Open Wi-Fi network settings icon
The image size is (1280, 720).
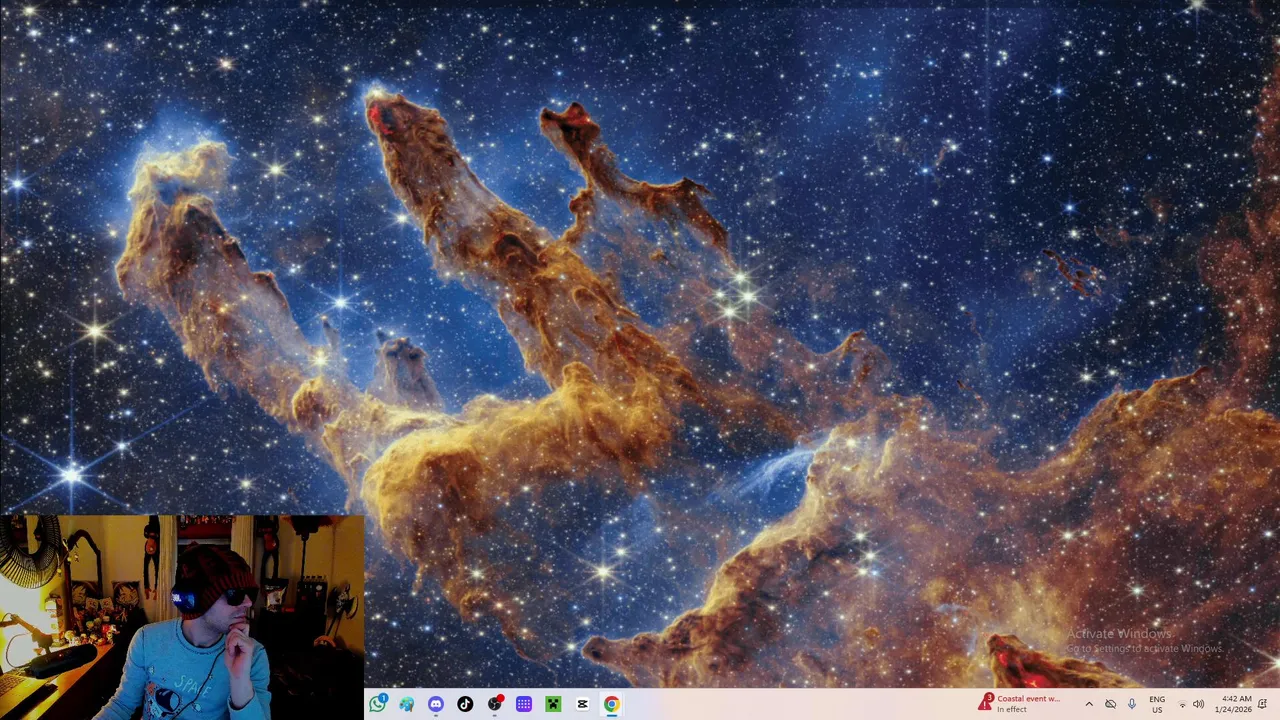tap(1182, 705)
